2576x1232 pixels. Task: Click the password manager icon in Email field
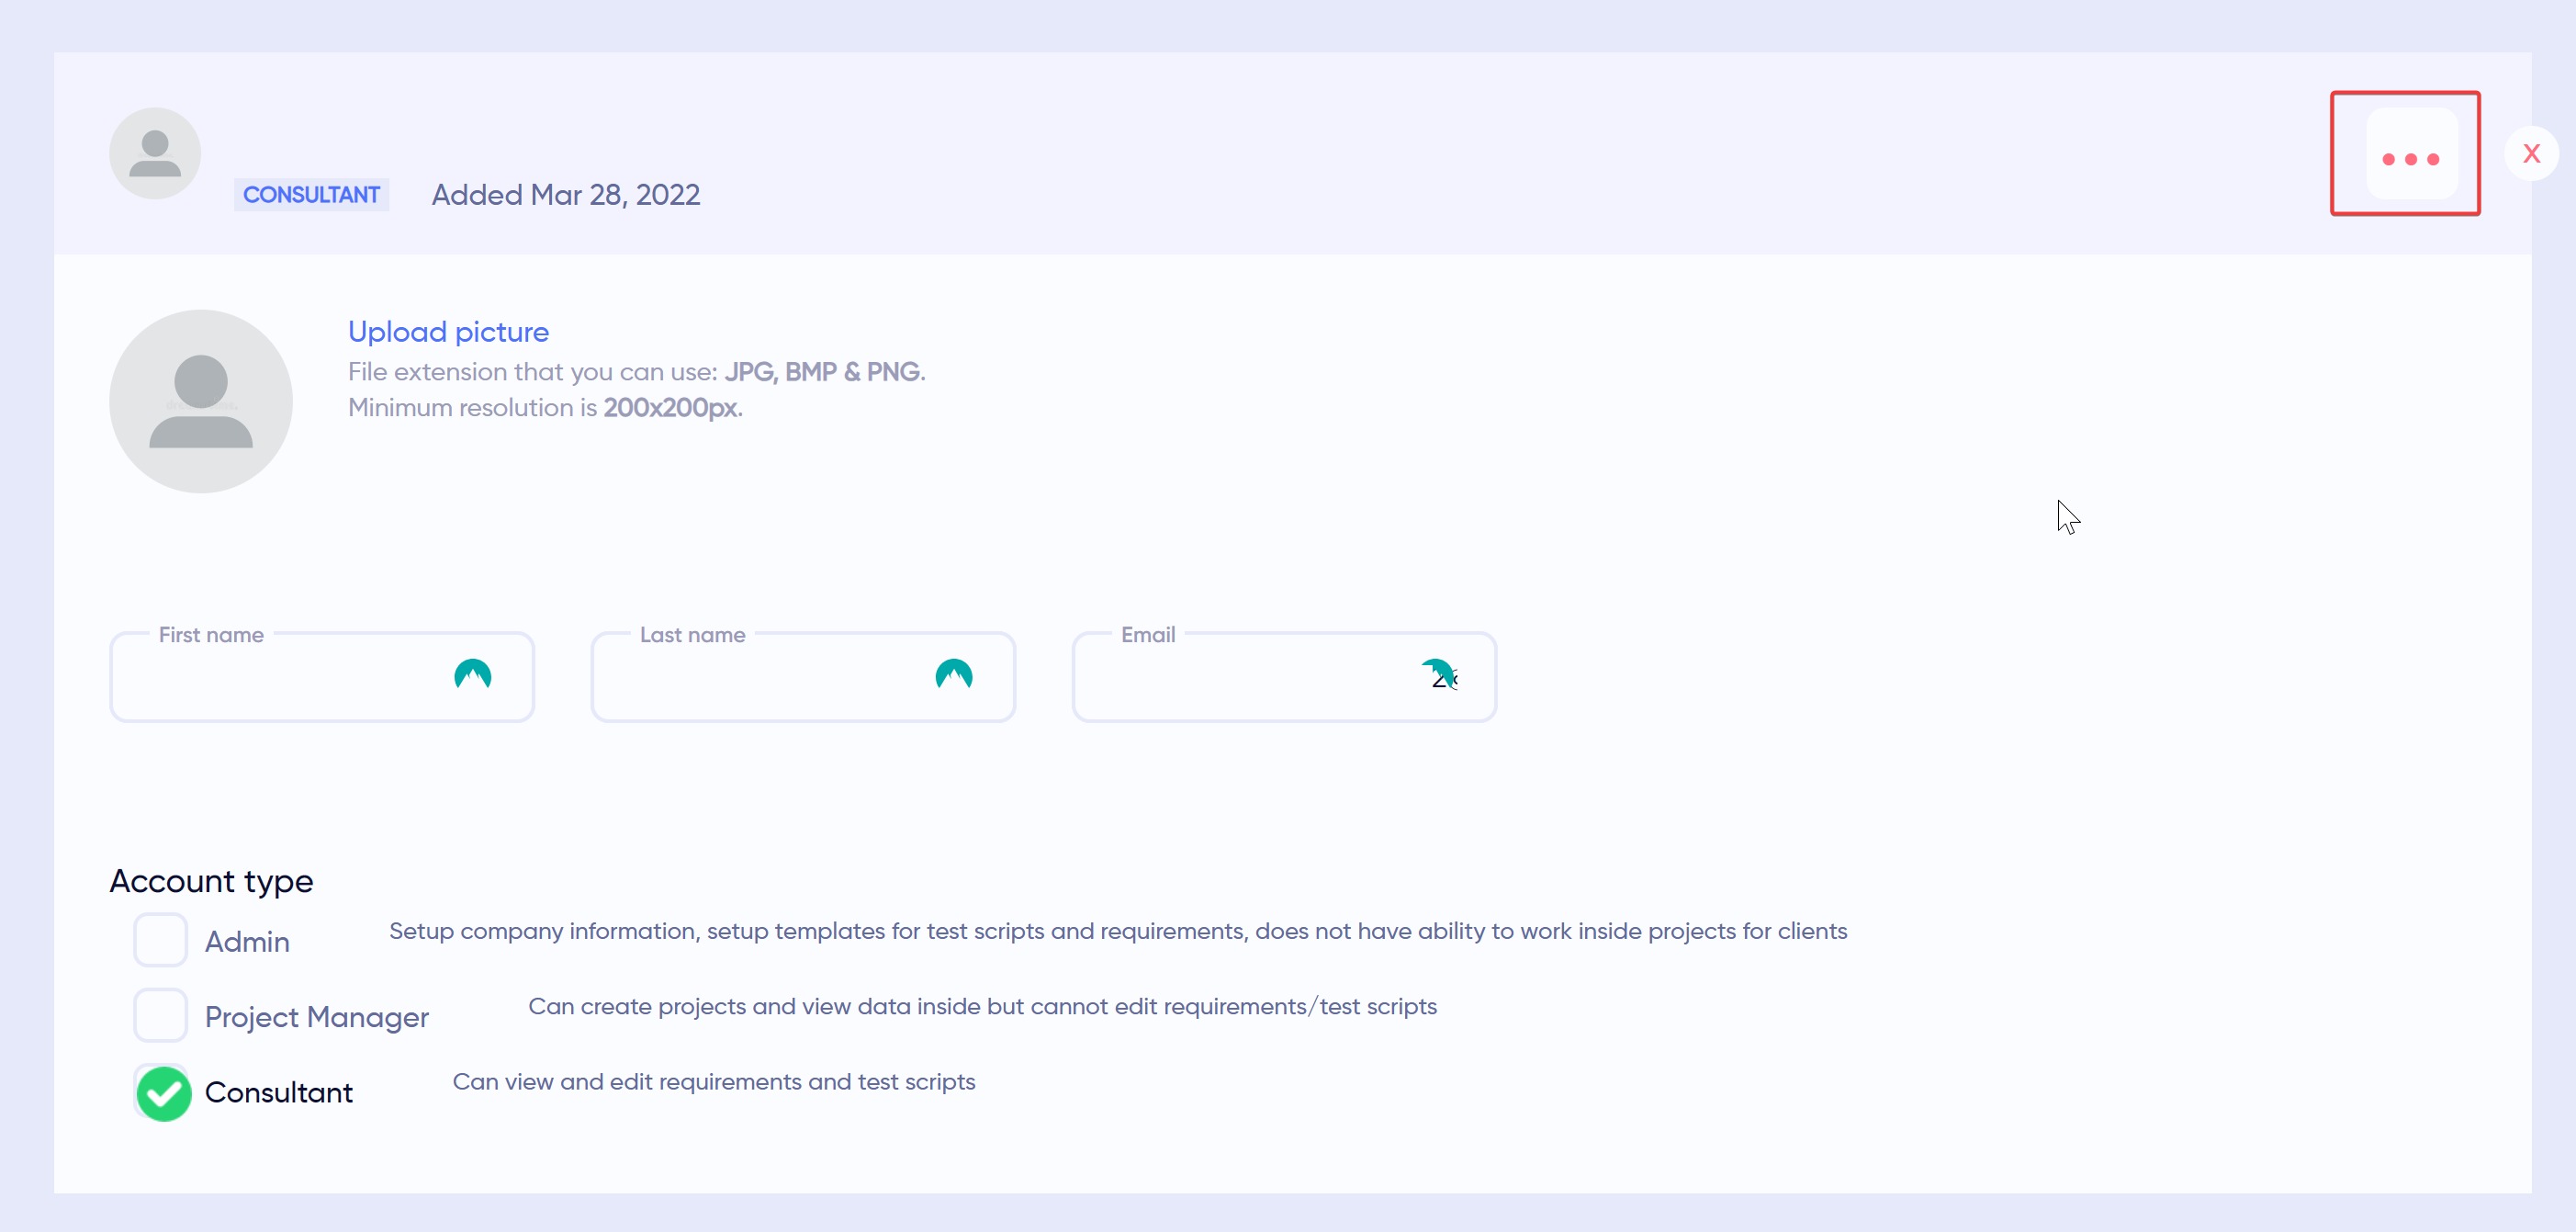click(x=1439, y=675)
